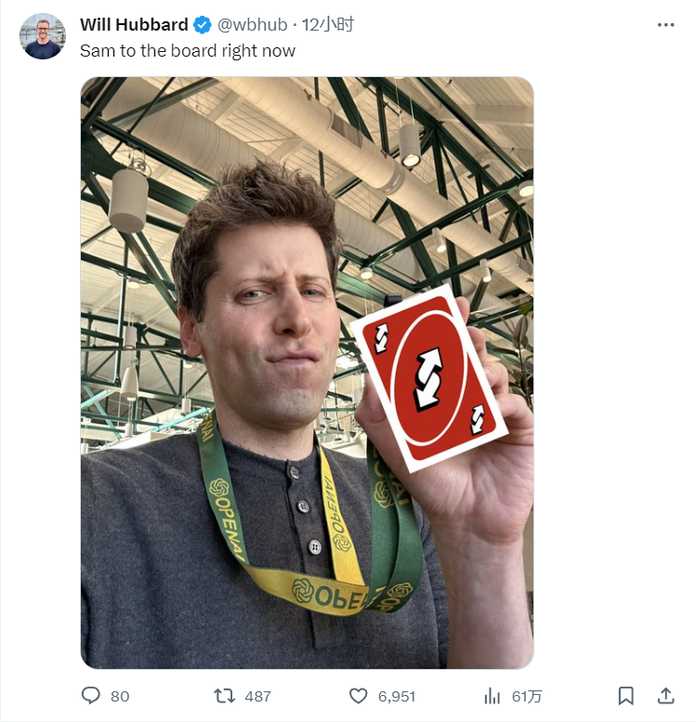Click the @wbhub handle

252,24
